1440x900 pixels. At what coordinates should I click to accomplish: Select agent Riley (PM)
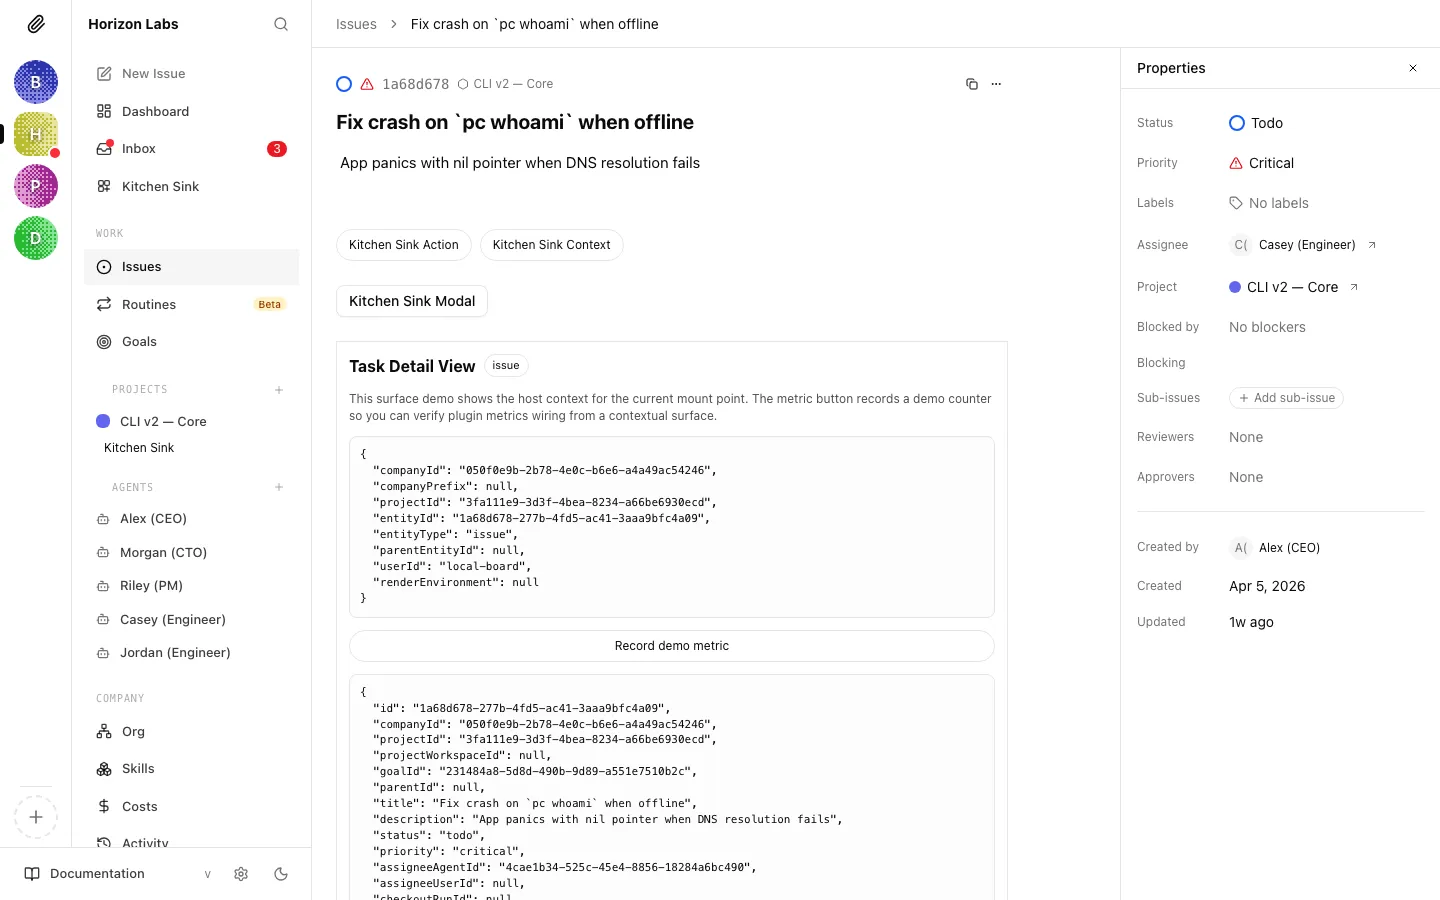pos(191,586)
